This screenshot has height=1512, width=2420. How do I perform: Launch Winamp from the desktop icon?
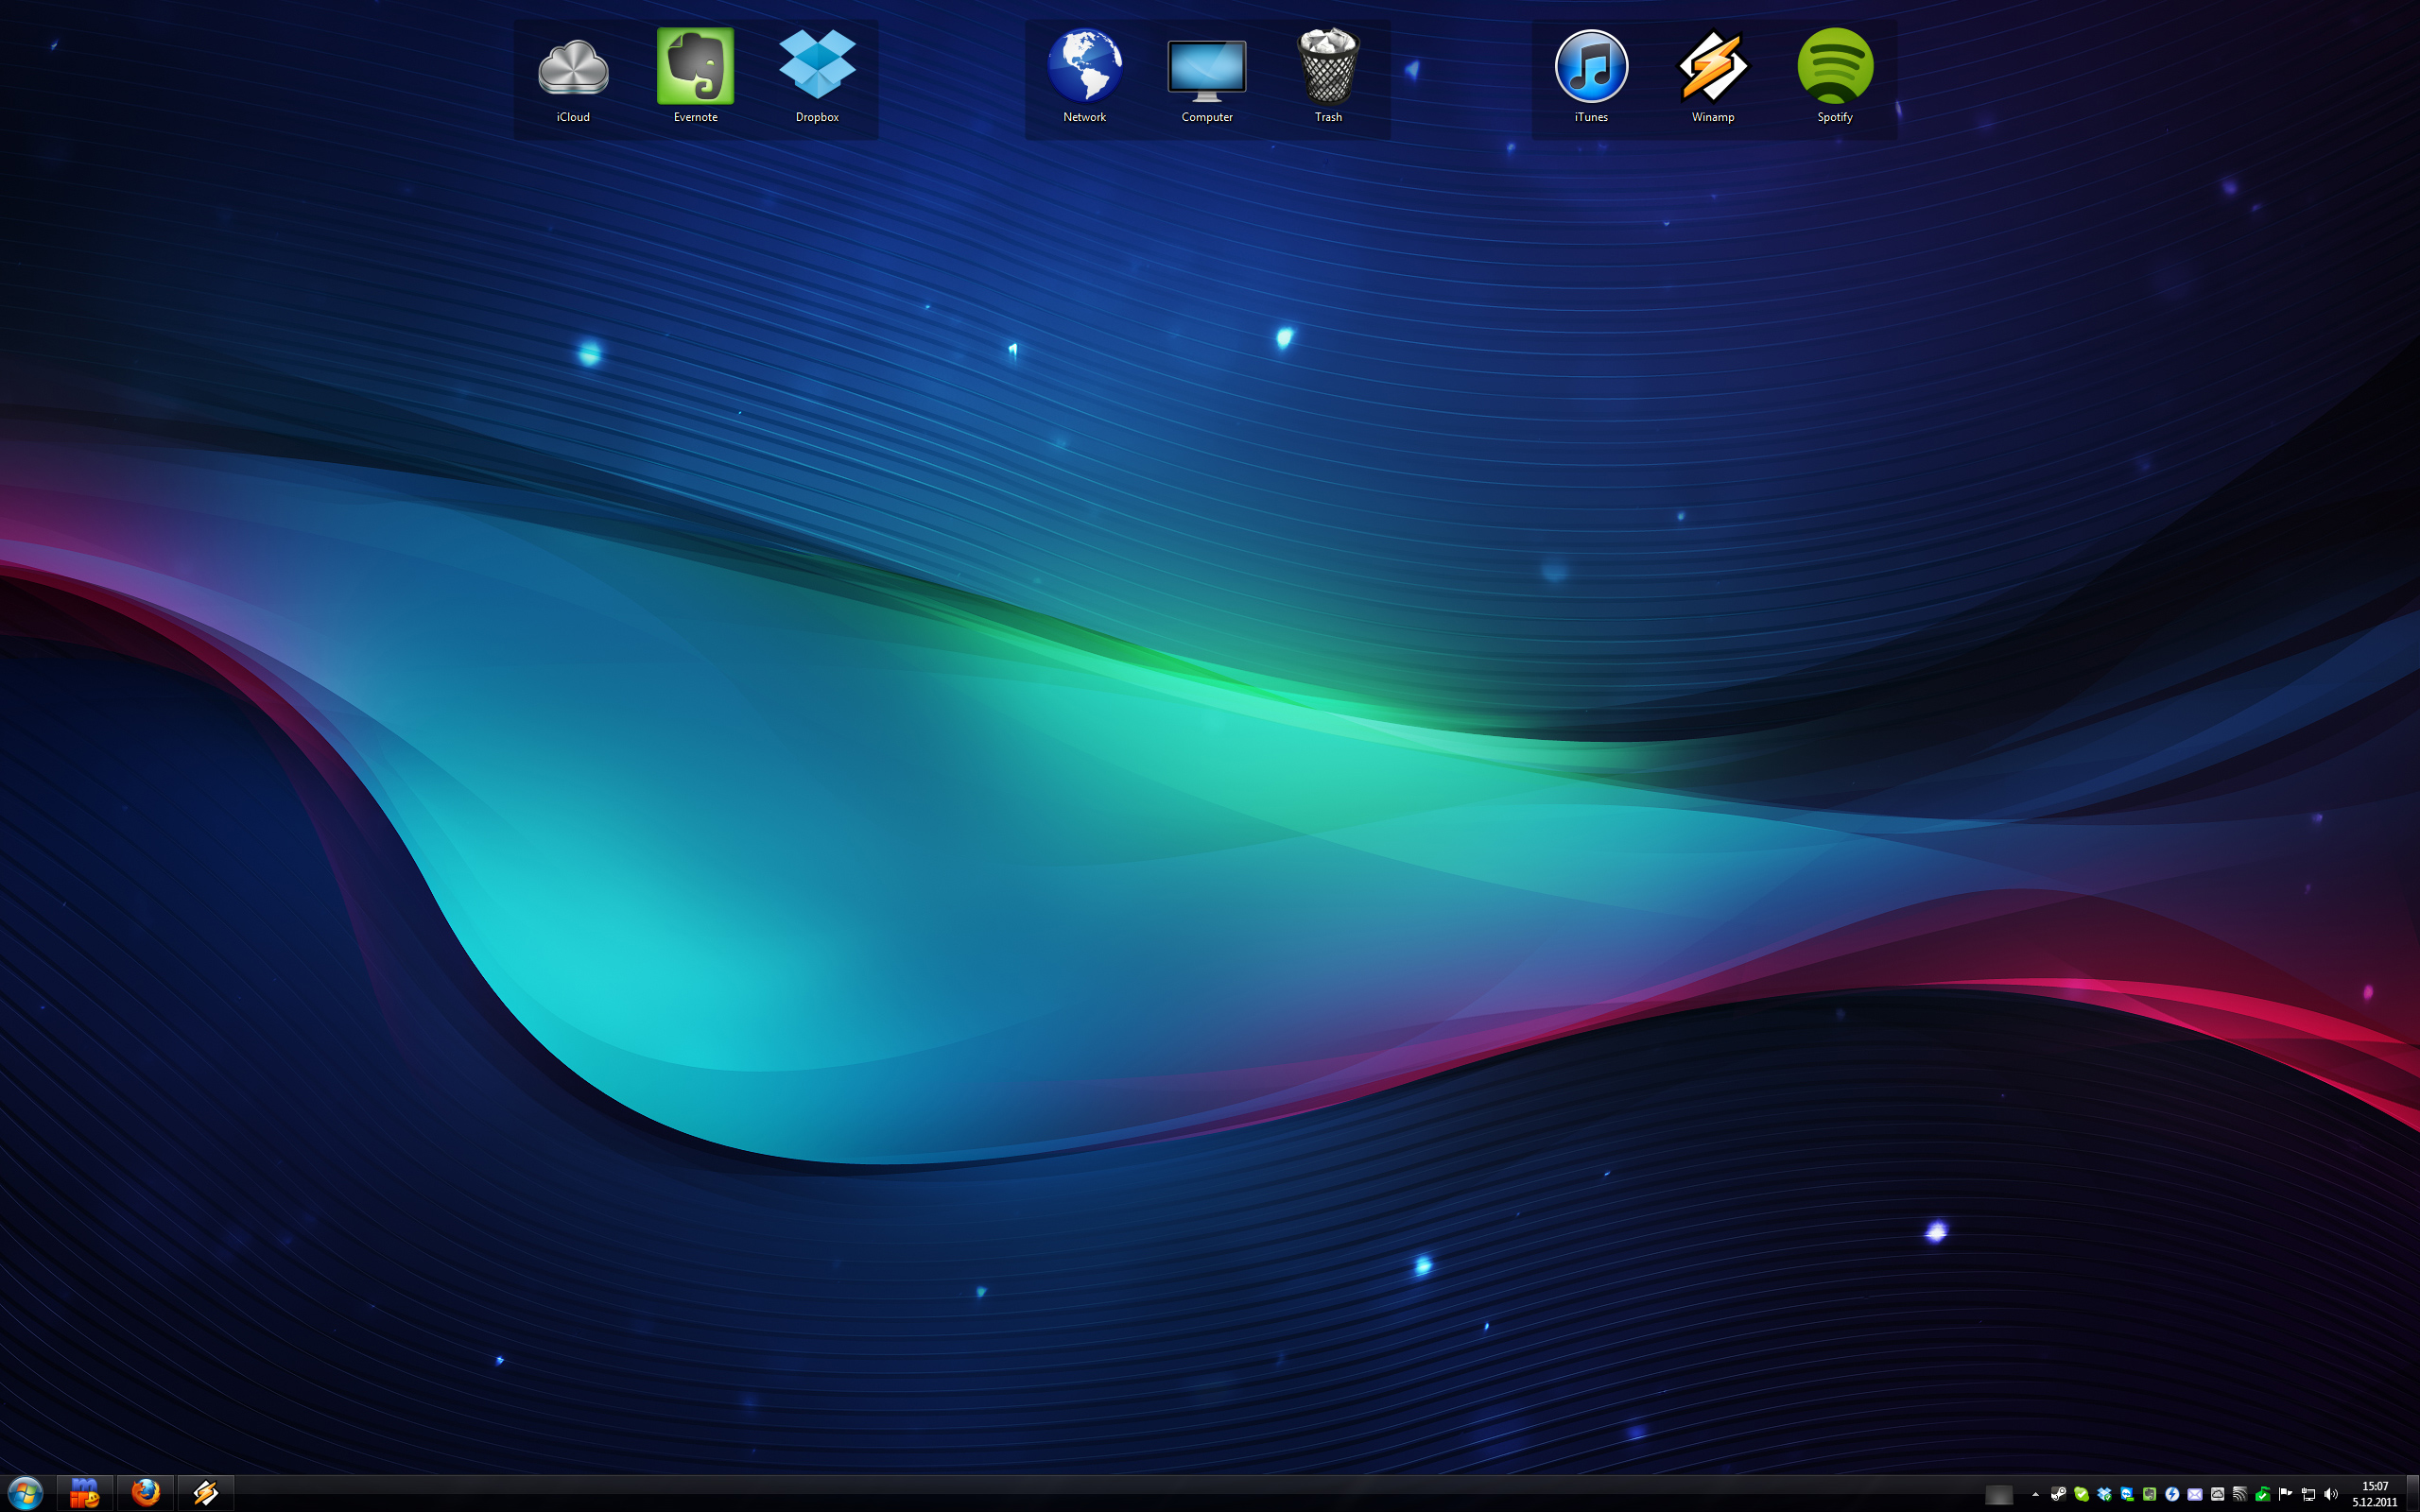tap(1712, 67)
